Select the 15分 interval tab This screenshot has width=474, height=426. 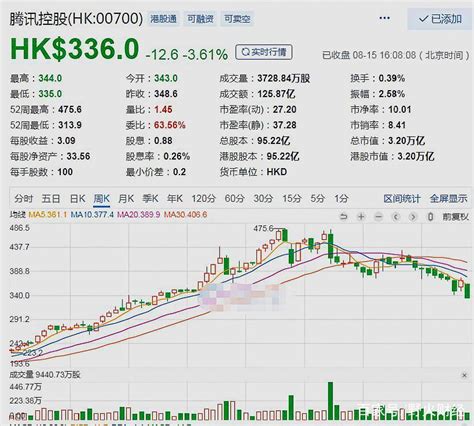tap(292, 199)
